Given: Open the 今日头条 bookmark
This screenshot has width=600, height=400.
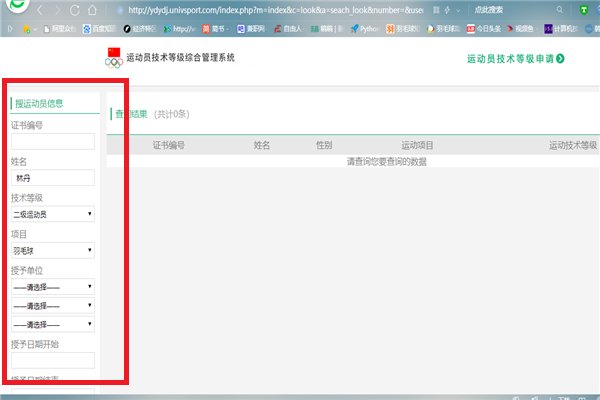Looking at the screenshot, I should click(x=484, y=29).
